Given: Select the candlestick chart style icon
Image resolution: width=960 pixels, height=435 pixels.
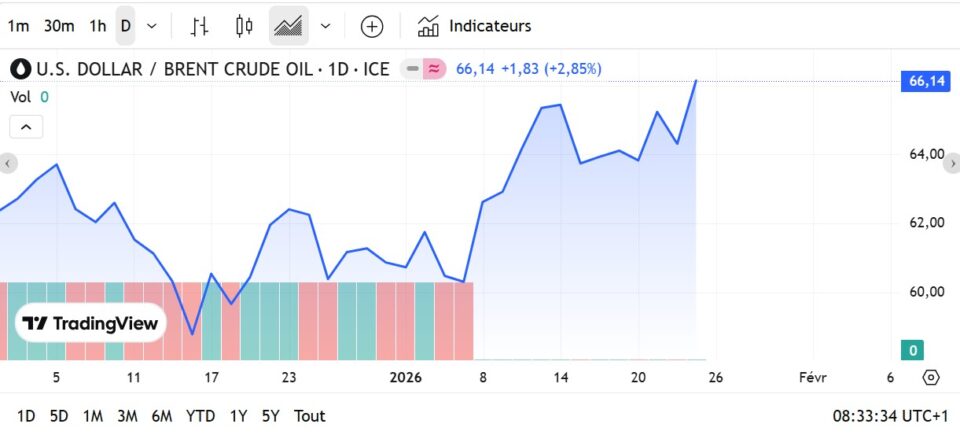Looking at the screenshot, I should pos(244,26).
